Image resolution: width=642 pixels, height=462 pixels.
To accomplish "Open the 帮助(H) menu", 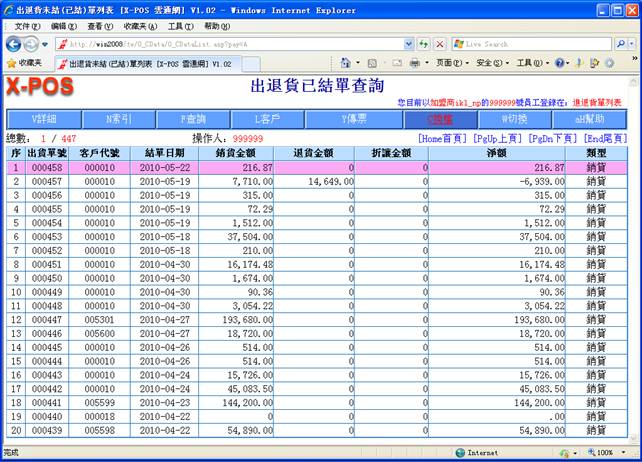I will [x=216, y=25].
